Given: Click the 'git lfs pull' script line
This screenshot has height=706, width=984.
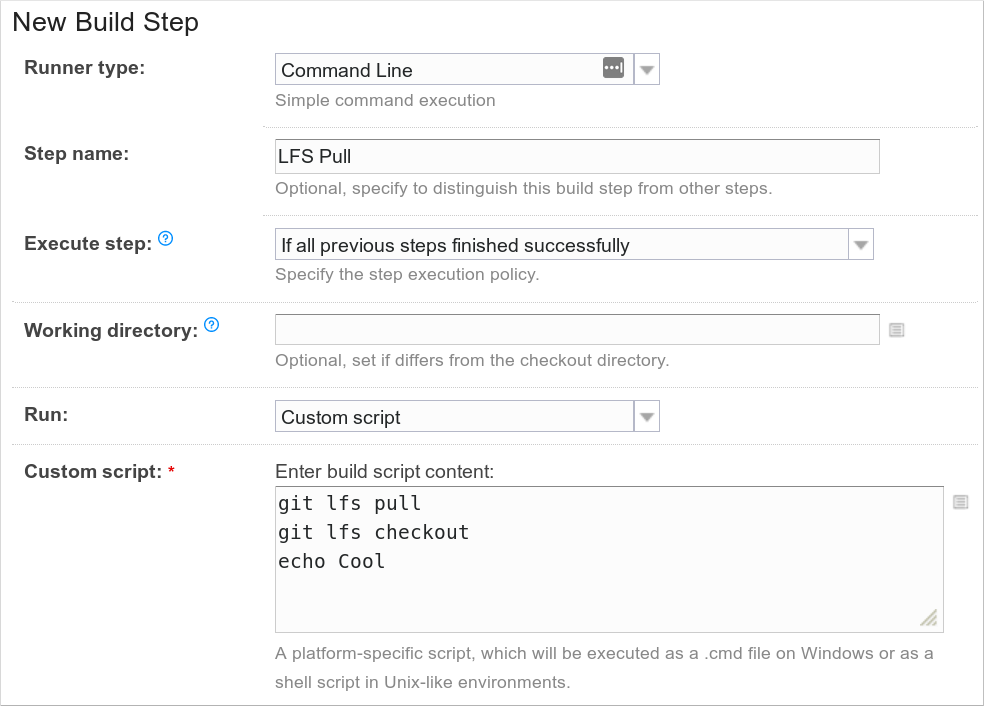Looking at the screenshot, I should pos(350,503).
